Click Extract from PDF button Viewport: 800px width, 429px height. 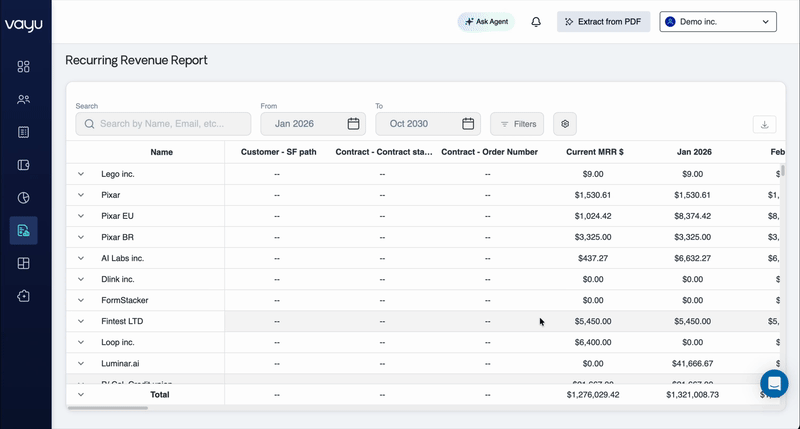pyautogui.click(x=604, y=22)
